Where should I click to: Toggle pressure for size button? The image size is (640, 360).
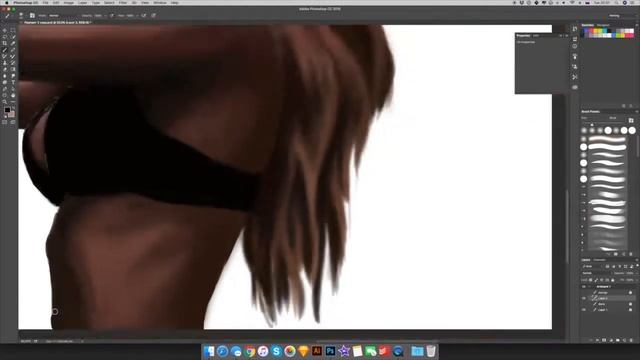[x=153, y=16]
